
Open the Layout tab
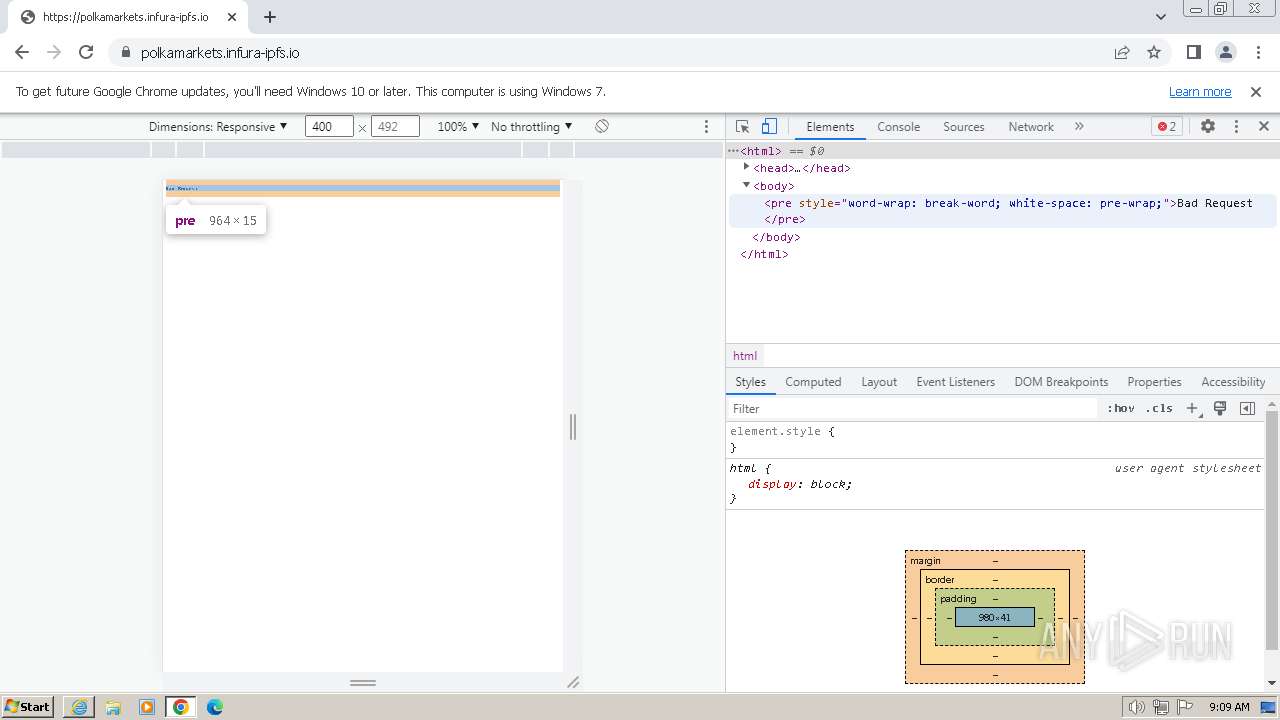879,382
